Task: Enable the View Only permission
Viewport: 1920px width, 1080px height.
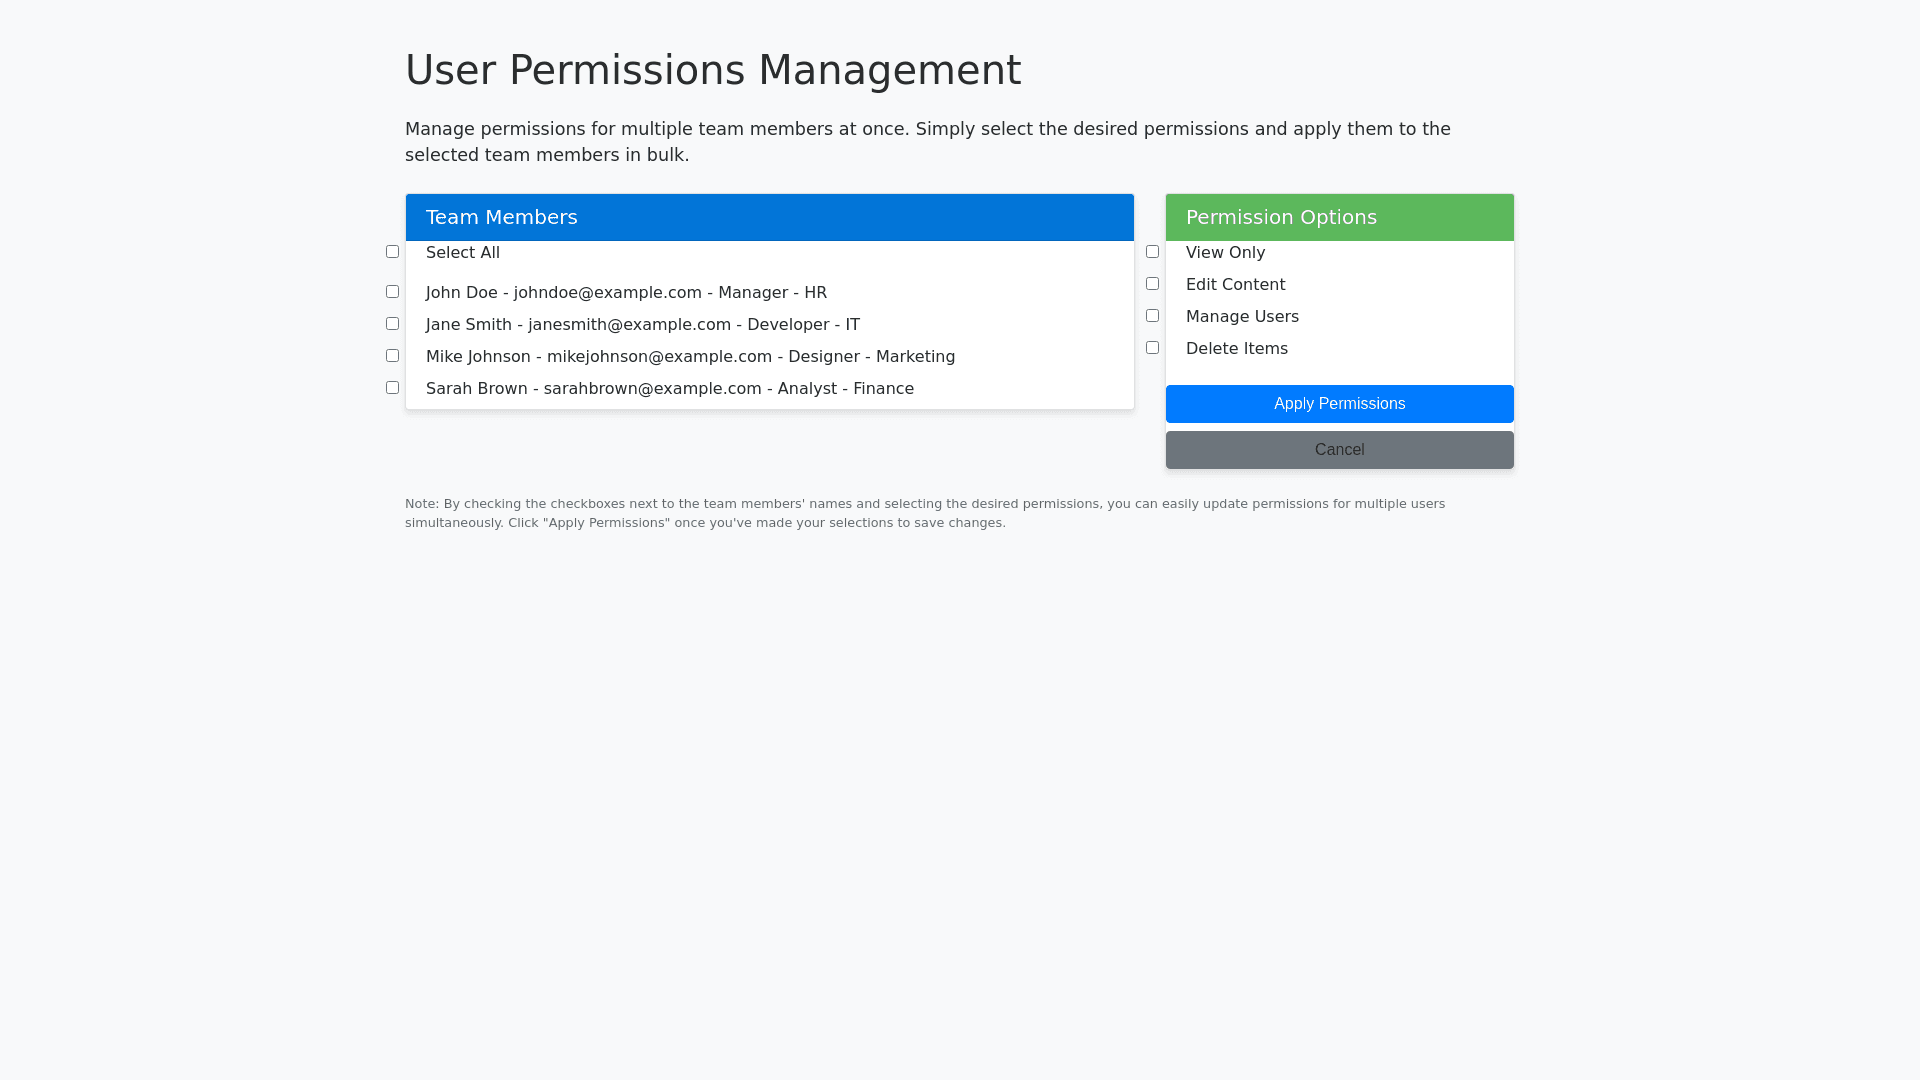Action: (1152, 252)
